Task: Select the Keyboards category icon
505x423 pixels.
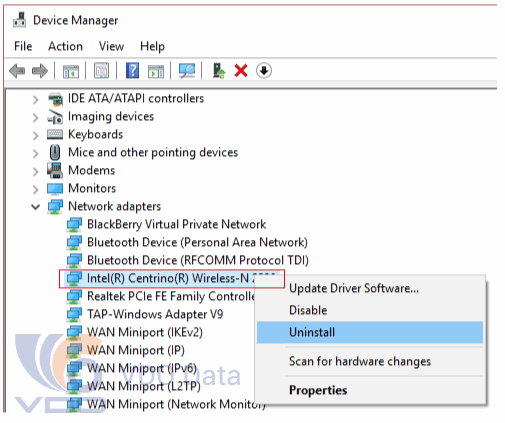Action: tap(55, 135)
